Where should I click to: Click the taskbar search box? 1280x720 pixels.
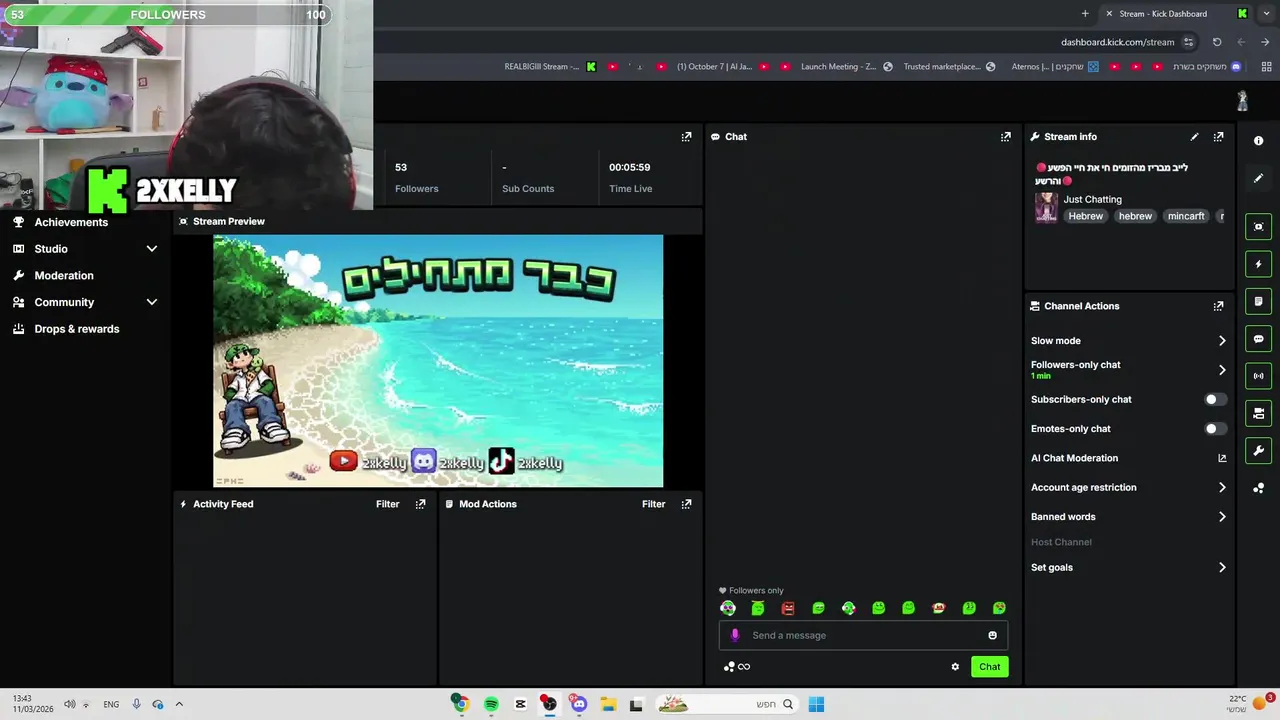[727, 704]
